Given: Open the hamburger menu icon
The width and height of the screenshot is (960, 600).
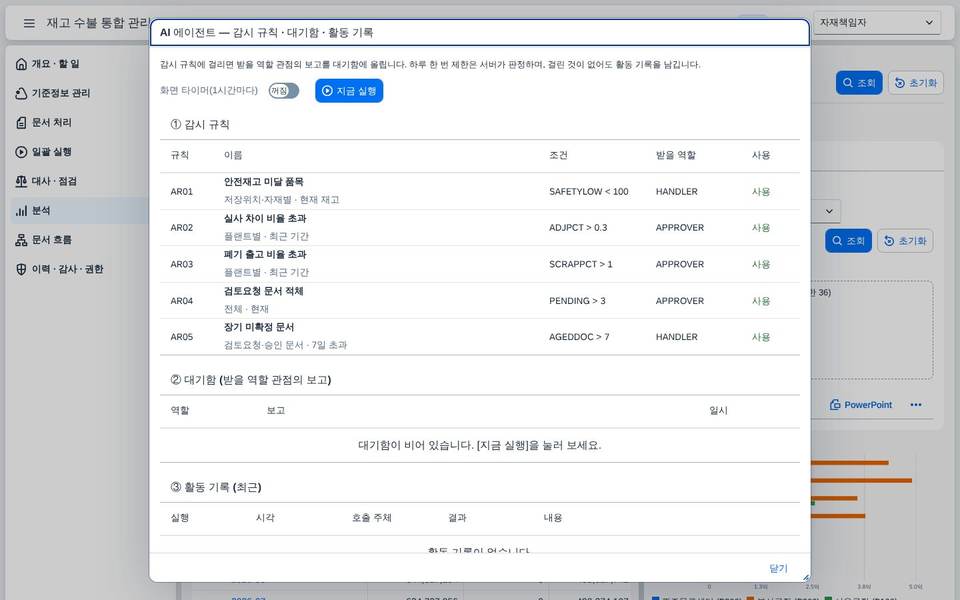Looking at the screenshot, I should tap(29, 23).
